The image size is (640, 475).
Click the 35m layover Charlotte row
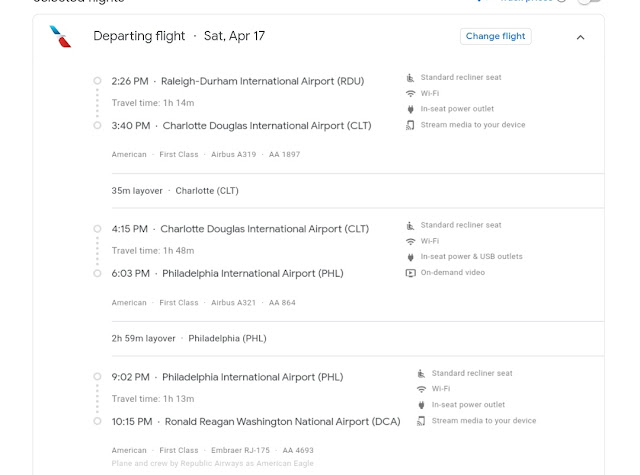(175, 190)
